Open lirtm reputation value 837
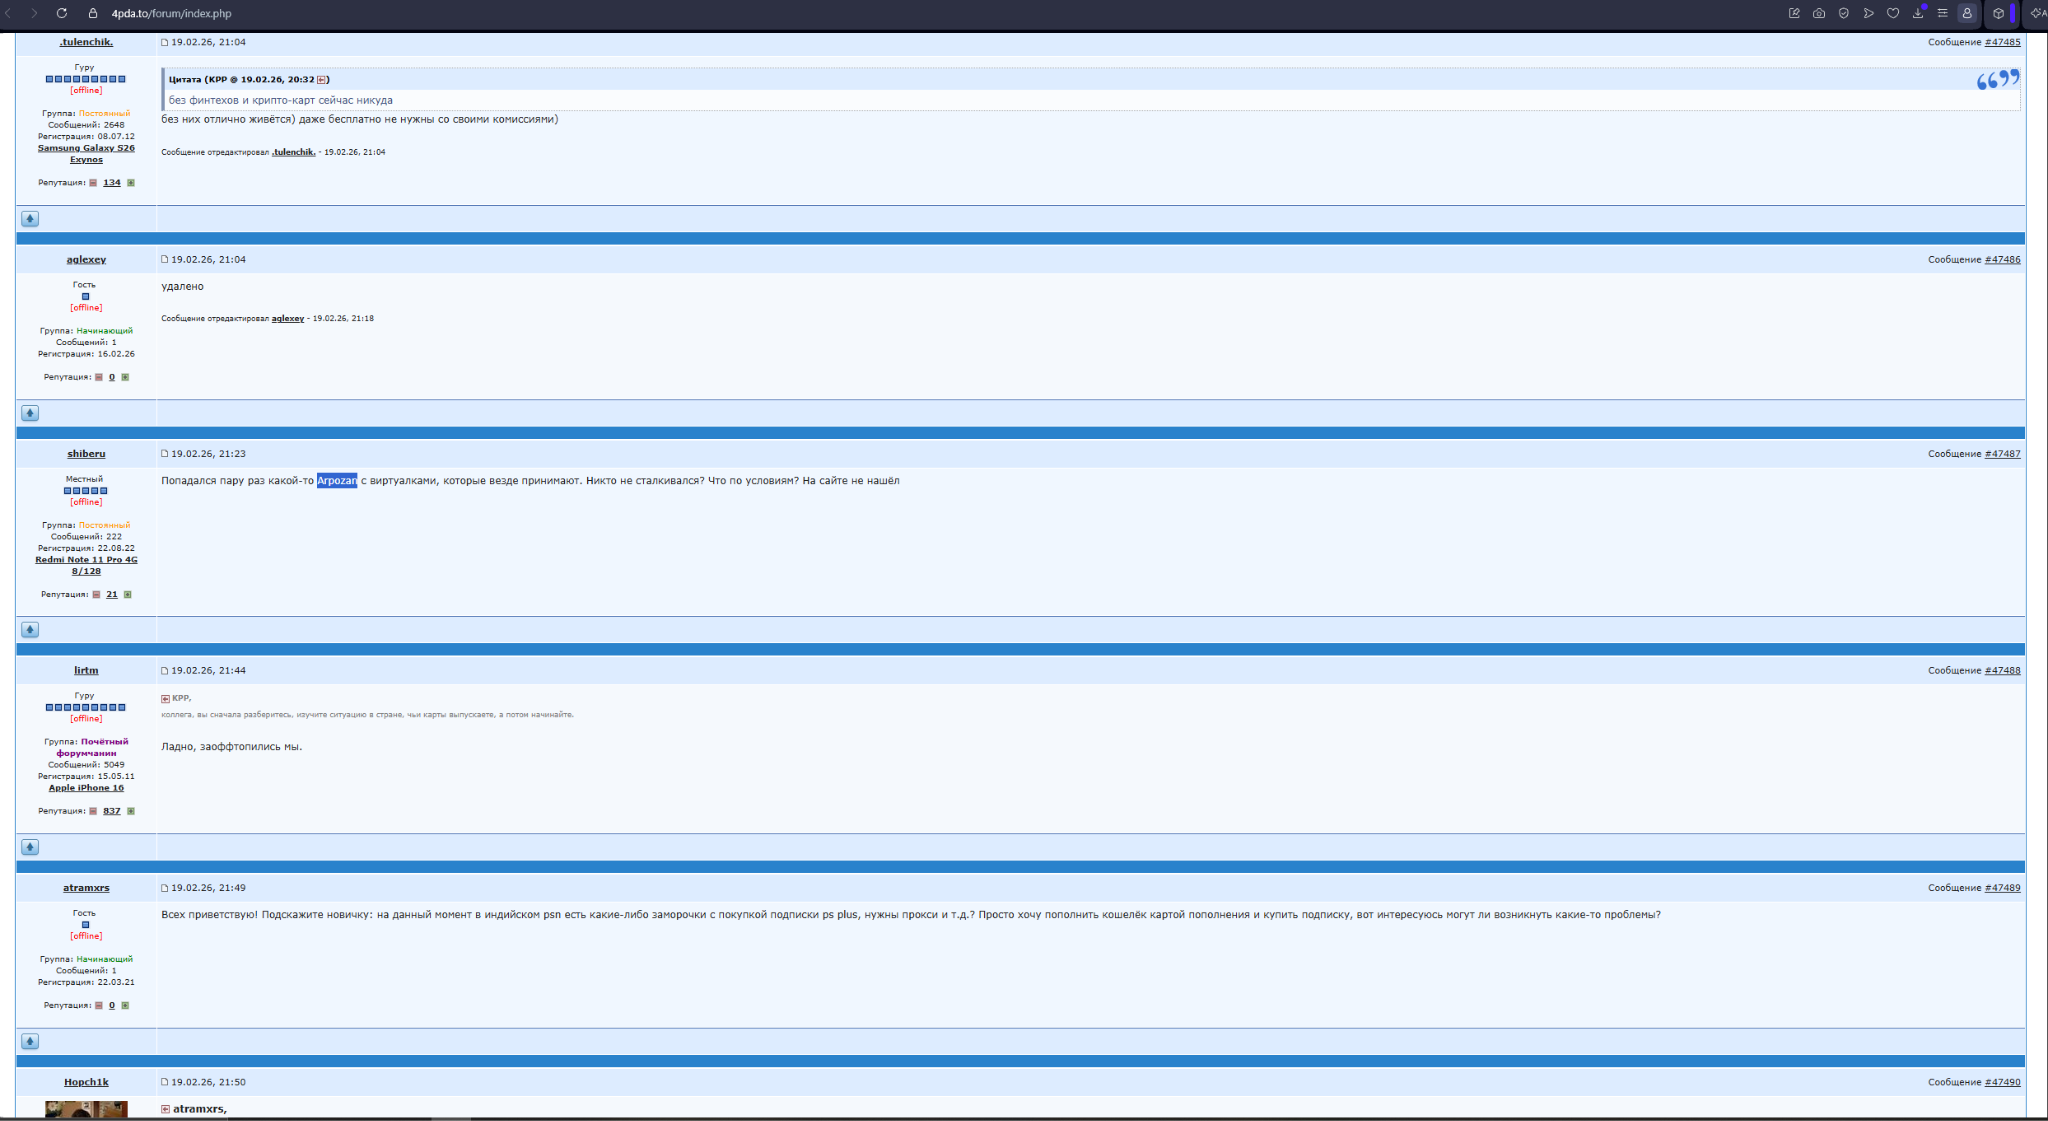 coord(112,811)
